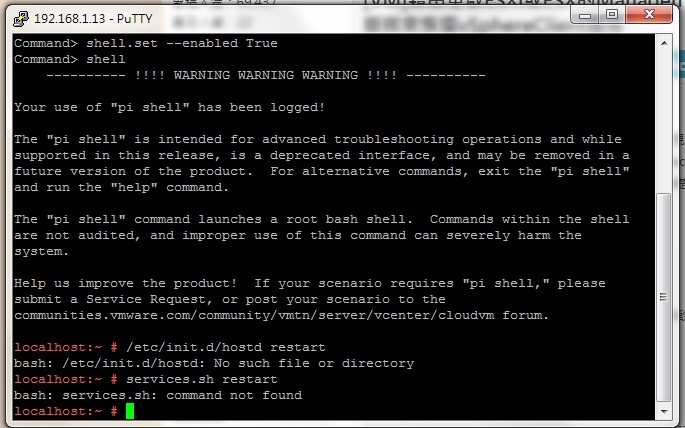Click the '192.168.1.13 - PuTTY' title bar text
Viewport: 685px width, 428px height.
93,19
